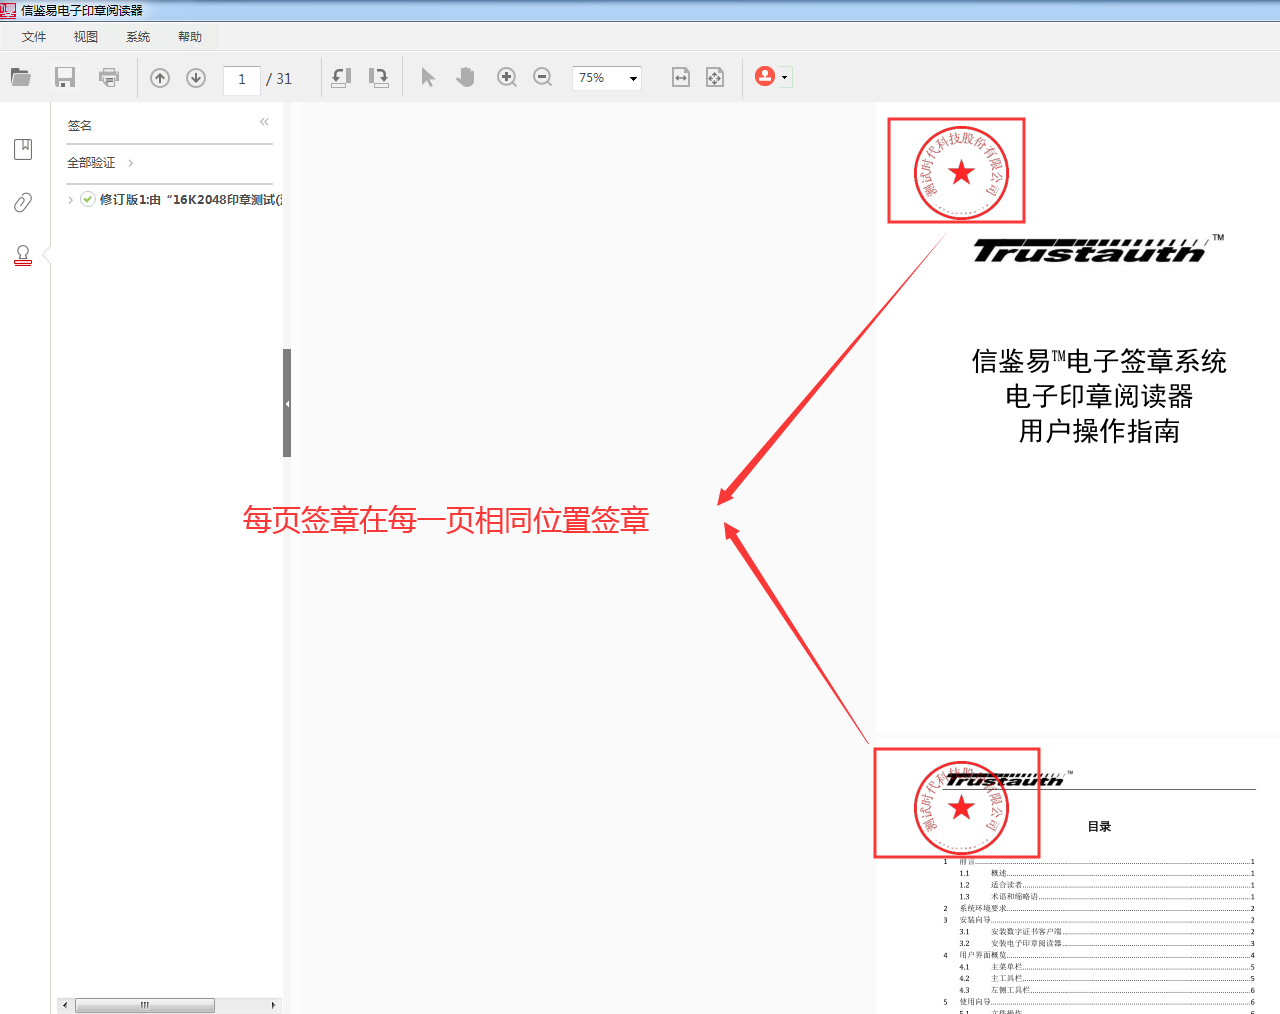Open the attachments paperclip panel

pos(23,202)
